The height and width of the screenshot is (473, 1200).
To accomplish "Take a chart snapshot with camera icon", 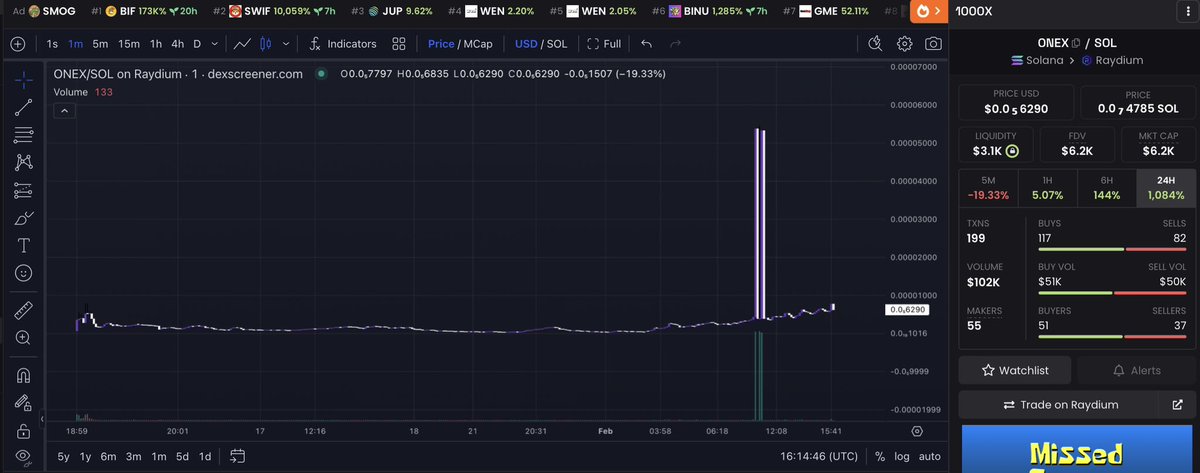I will click(x=933, y=44).
